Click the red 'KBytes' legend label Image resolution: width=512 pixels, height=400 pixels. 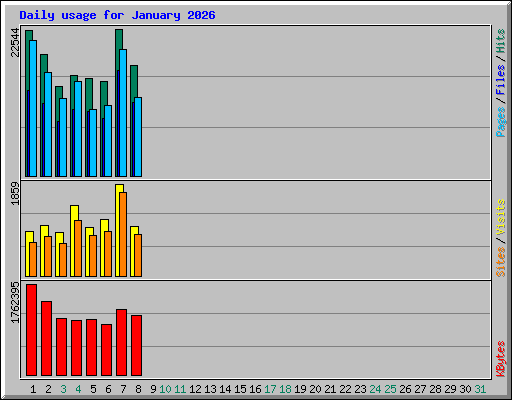(501, 359)
